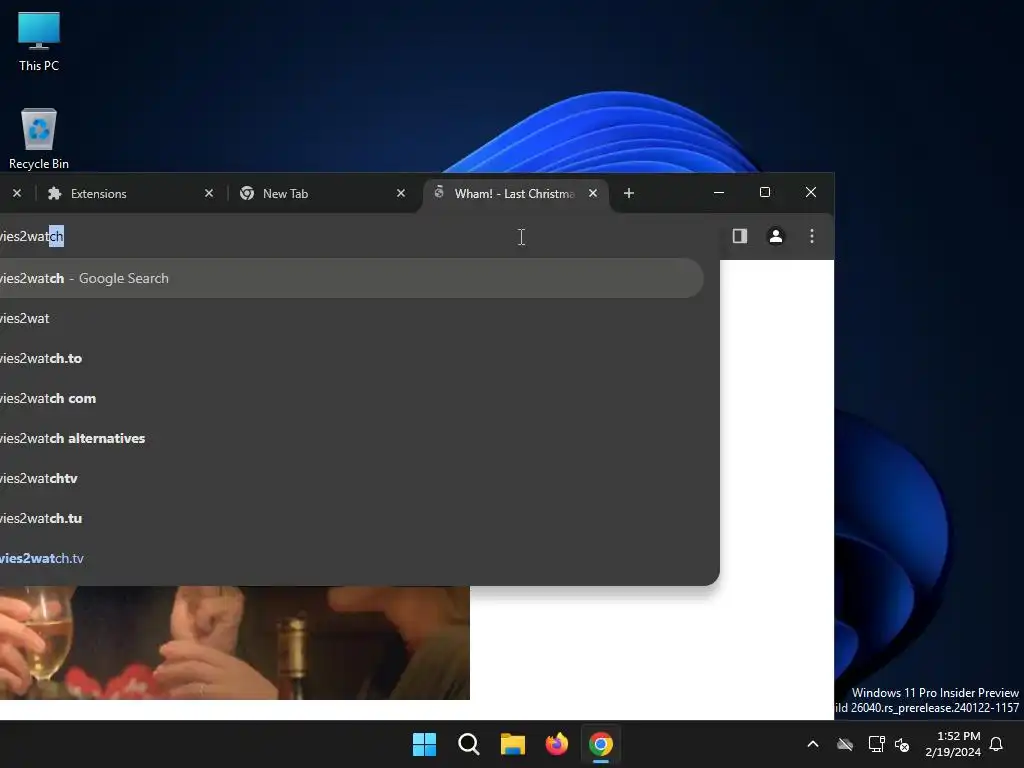This screenshot has width=1024, height=768.
Task: Switch to the New Tab tab
Action: pyautogui.click(x=318, y=193)
